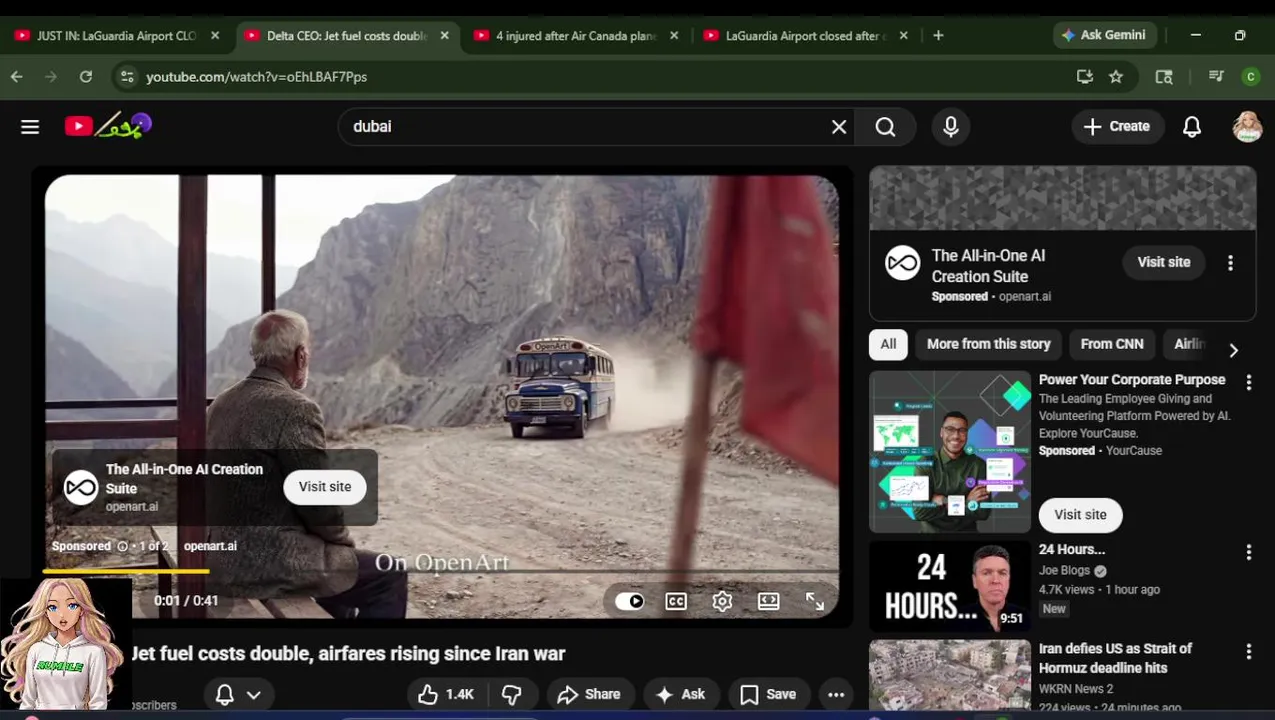Start voice search with the microphone
The width and height of the screenshot is (1275, 720).
click(951, 127)
